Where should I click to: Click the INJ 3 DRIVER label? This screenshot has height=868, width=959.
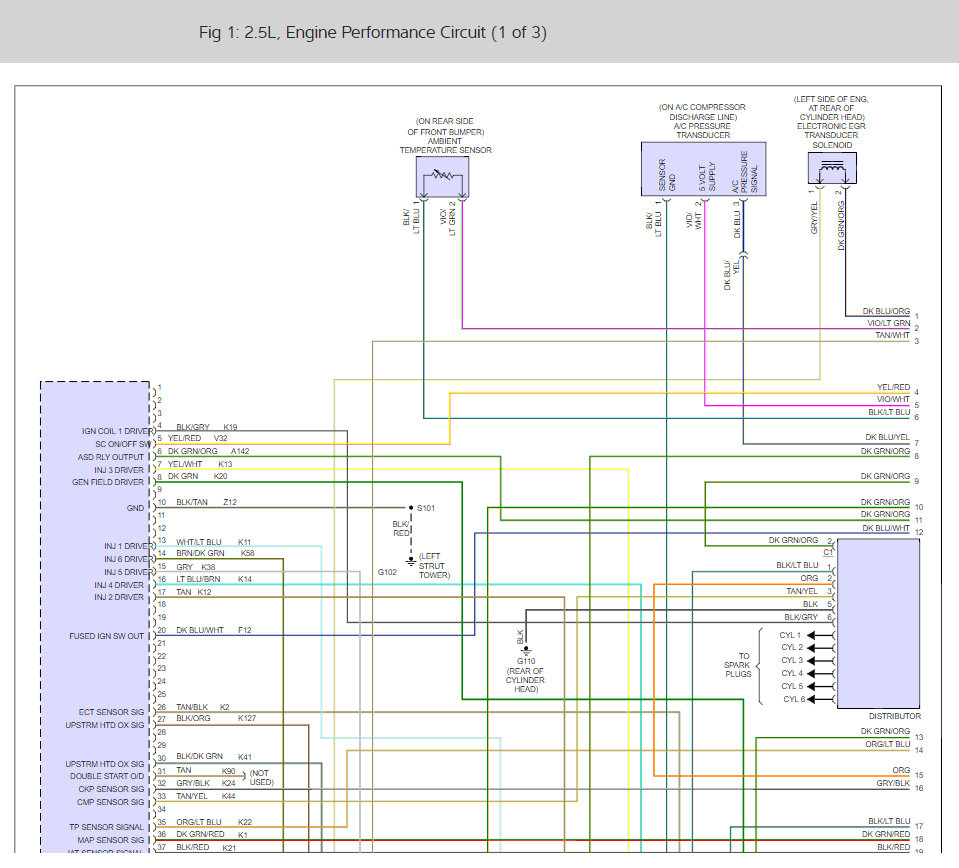point(119,470)
